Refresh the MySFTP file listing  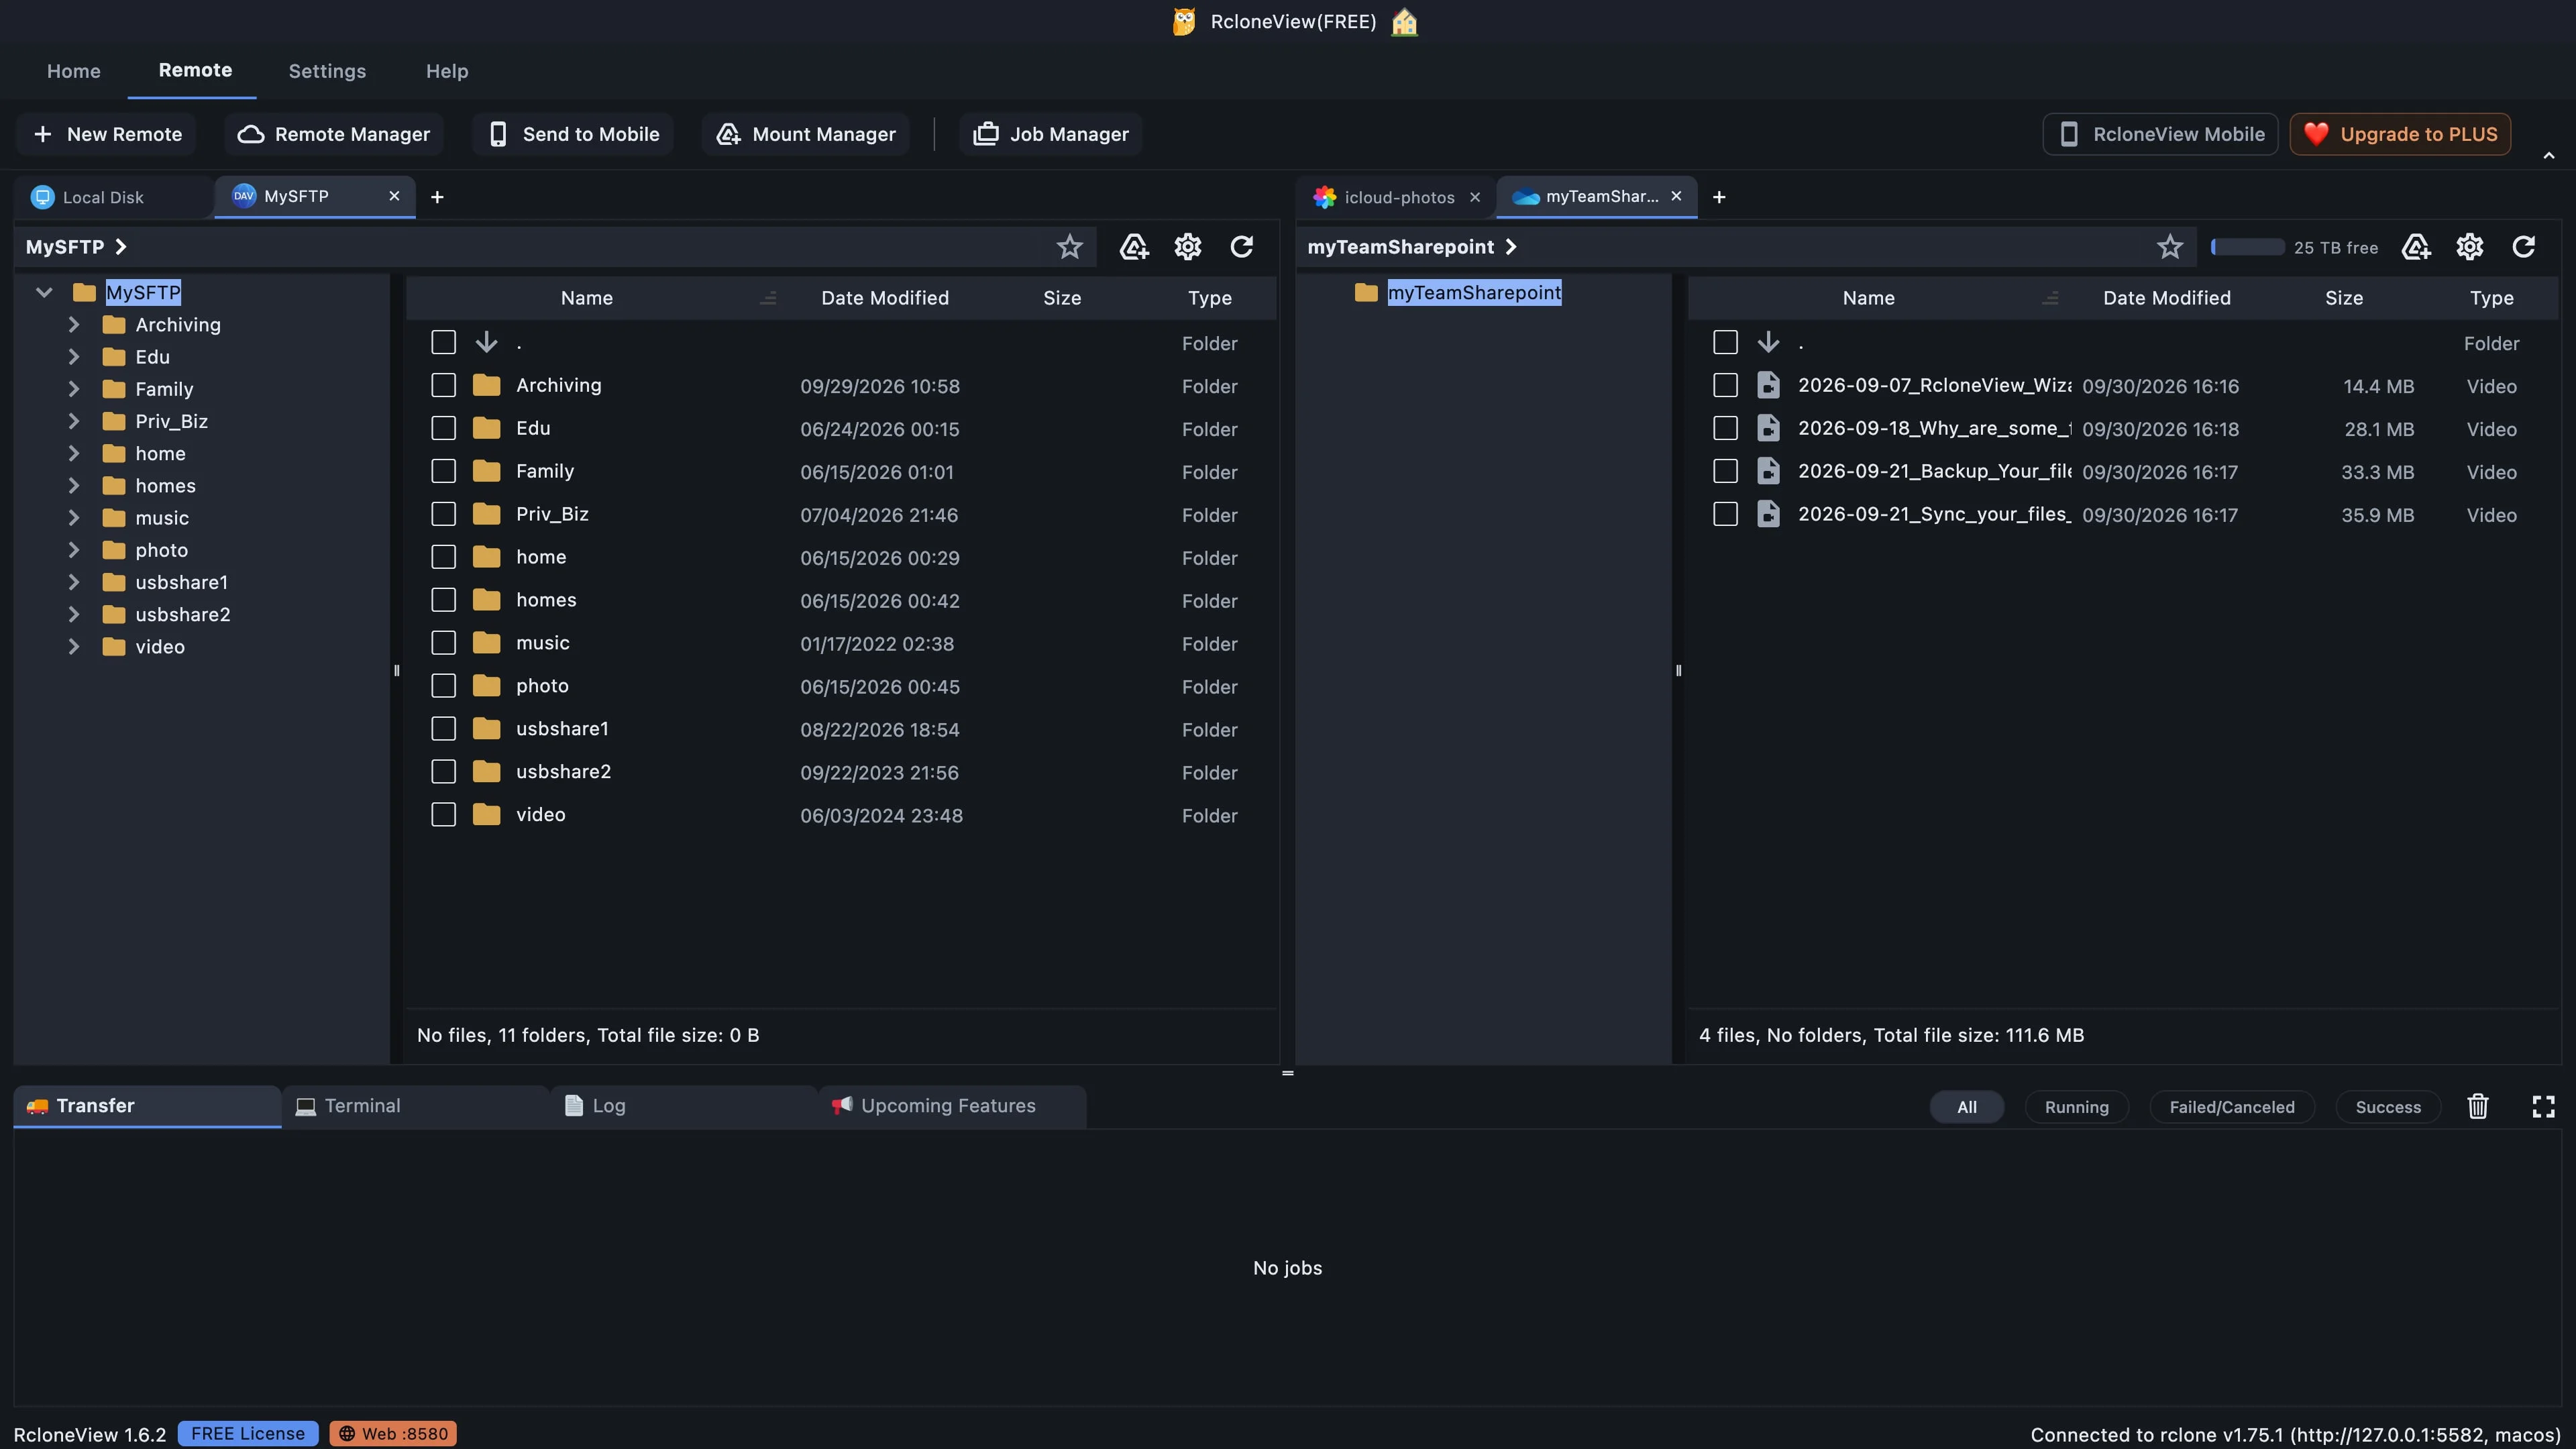[x=1242, y=247]
